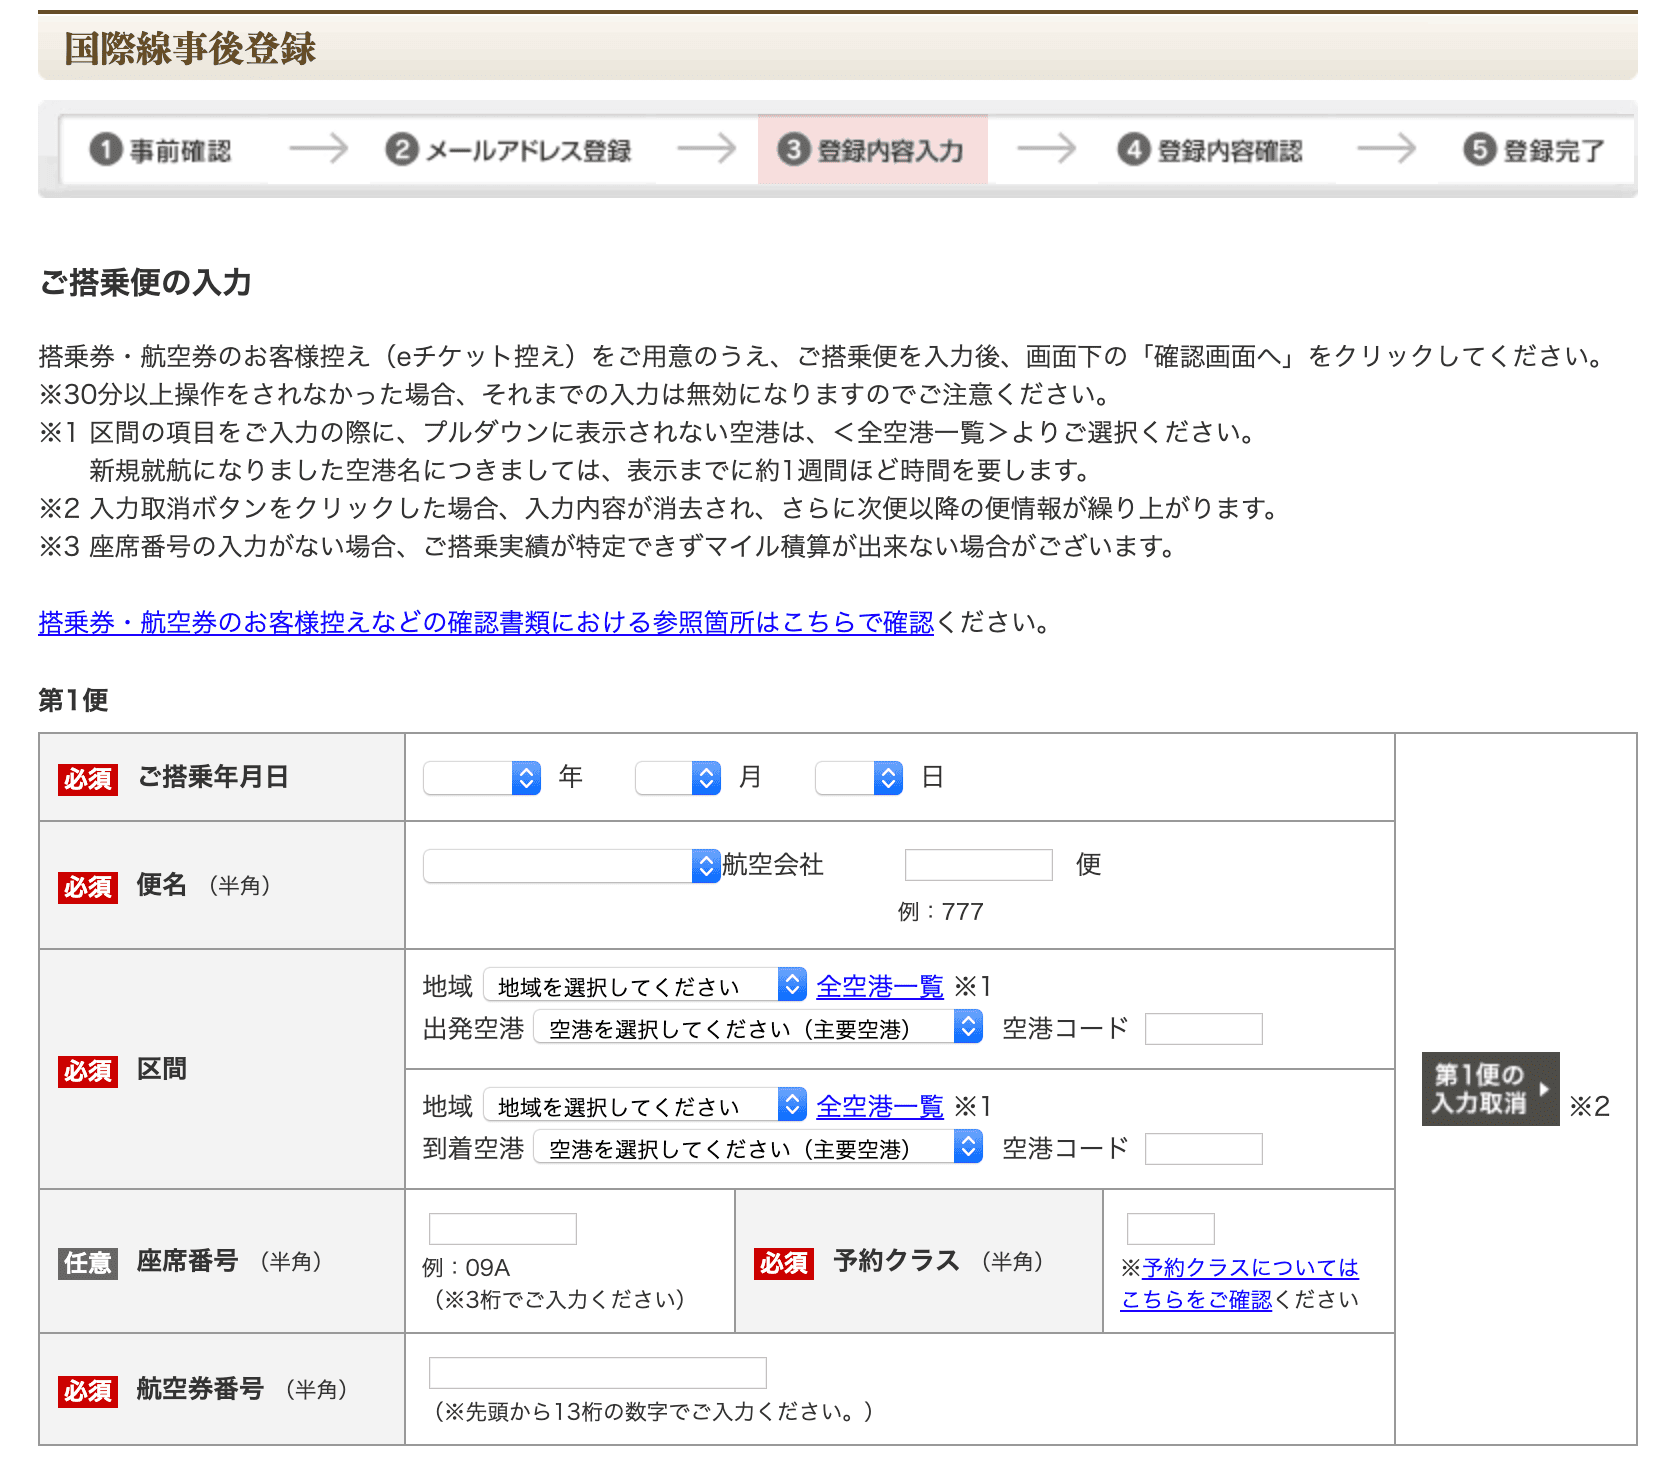Viewport: 1664px width, 1482px height.
Task: Open the 予約クラスについては info link
Action: (1249, 1268)
